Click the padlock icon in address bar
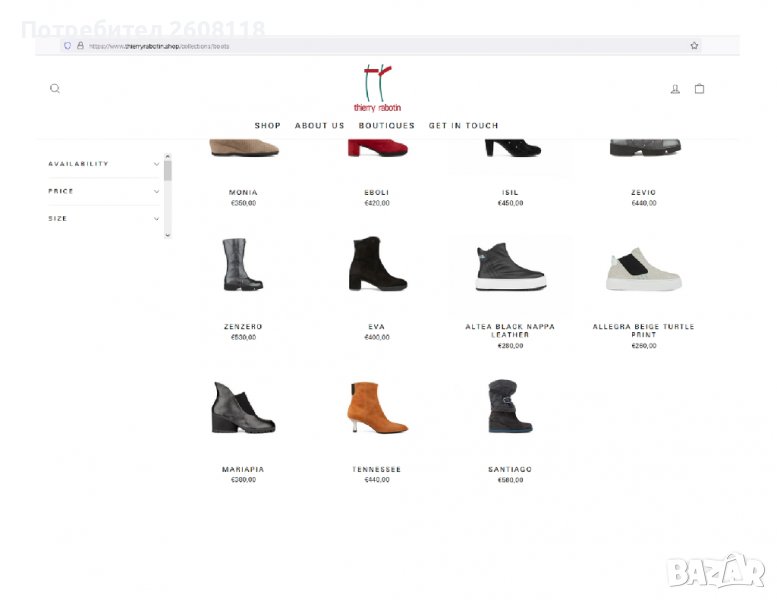 80,46
